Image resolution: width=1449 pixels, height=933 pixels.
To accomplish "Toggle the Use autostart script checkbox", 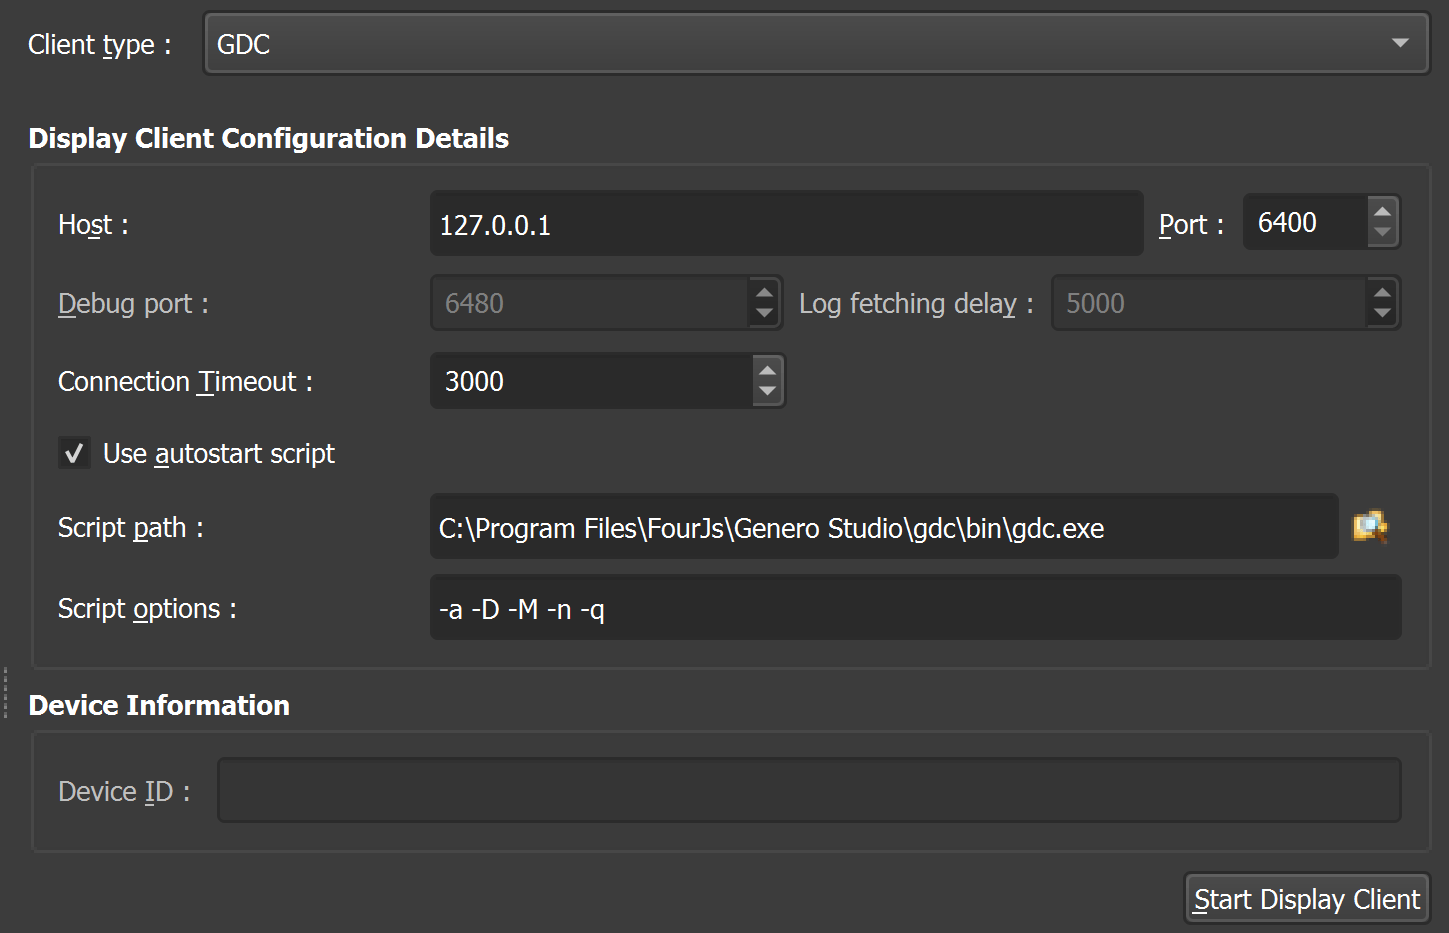I will 74,453.
